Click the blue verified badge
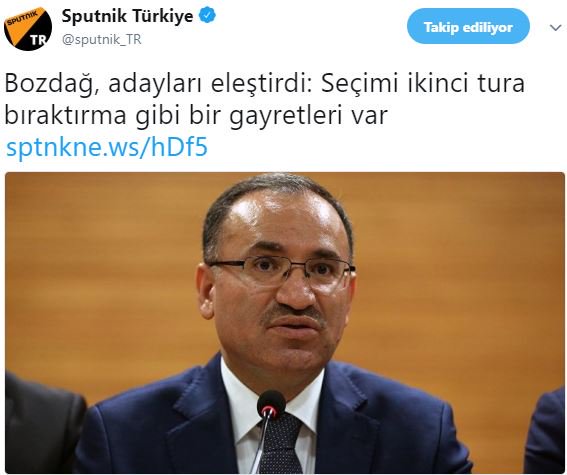 [x=208, y=16]
